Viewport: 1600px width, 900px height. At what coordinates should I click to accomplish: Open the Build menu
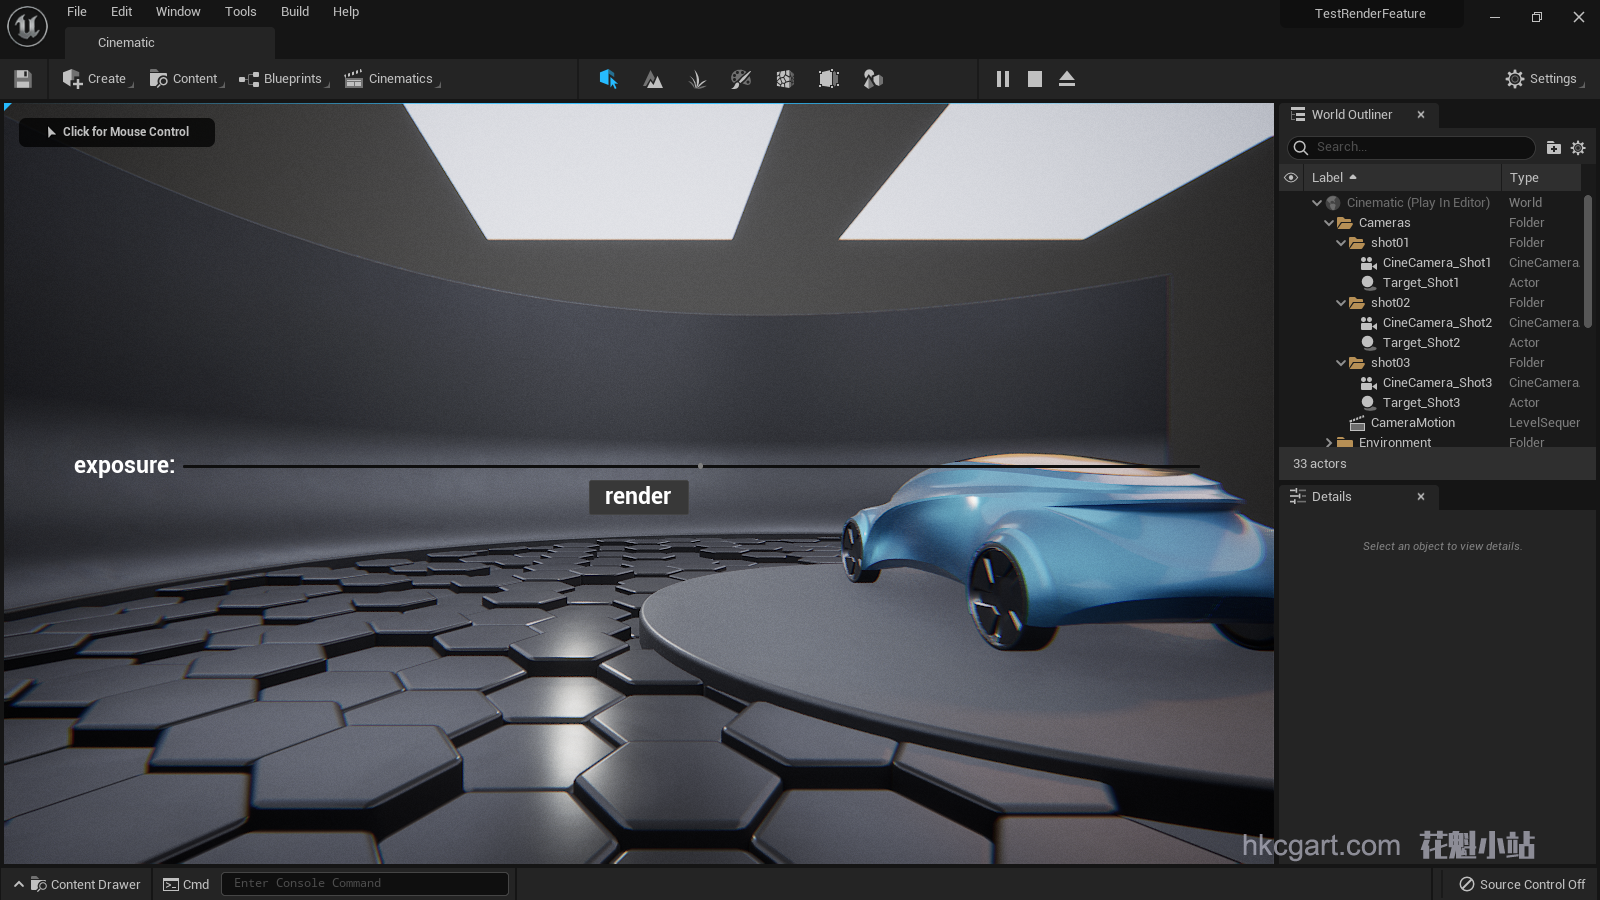coord(295,12)
